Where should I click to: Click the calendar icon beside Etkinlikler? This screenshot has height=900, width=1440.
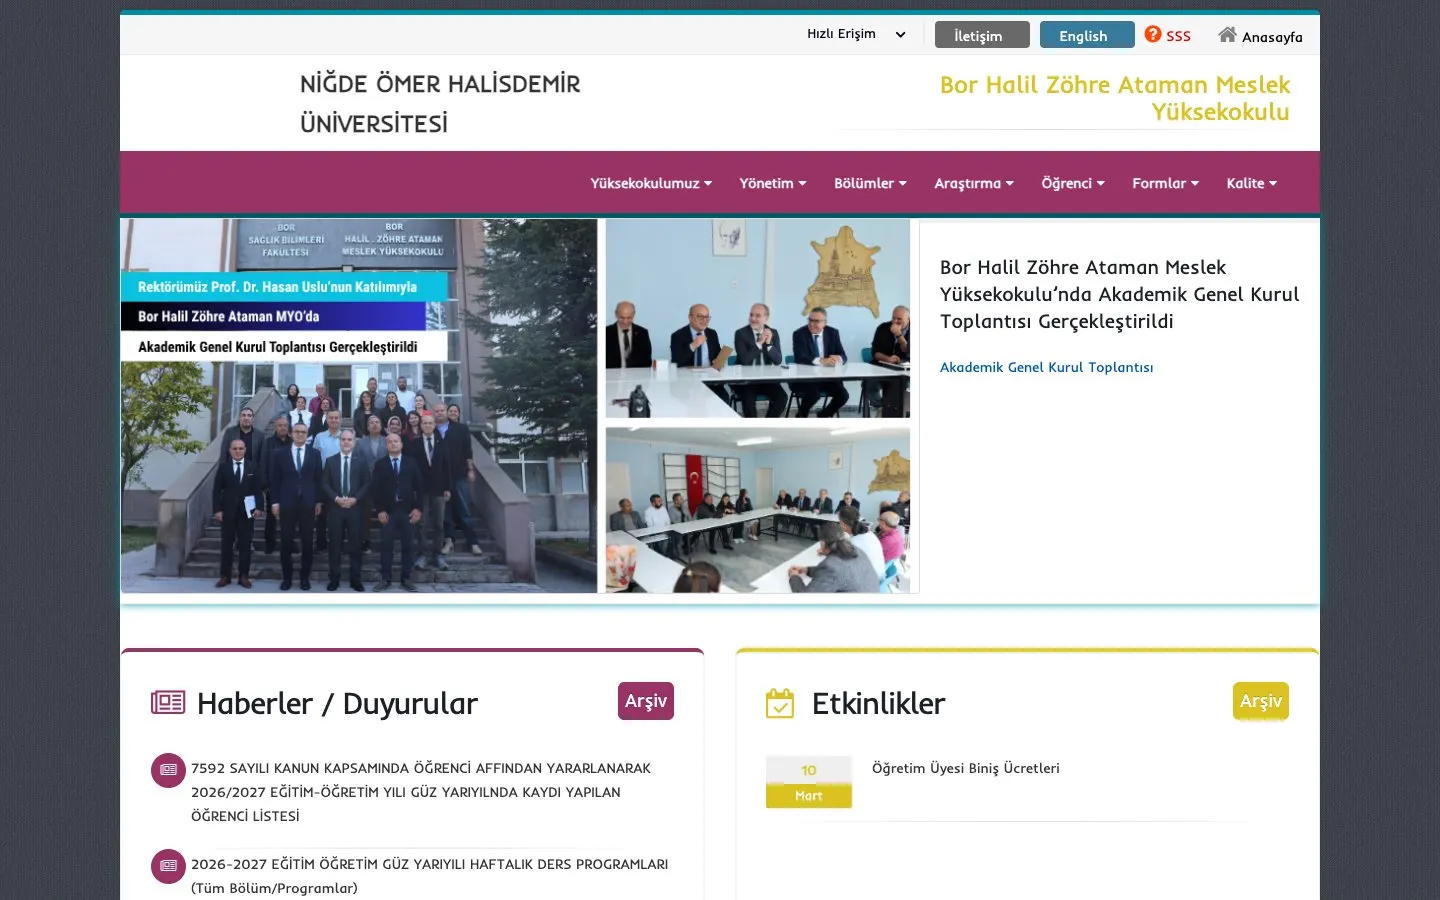pos(780,703)
